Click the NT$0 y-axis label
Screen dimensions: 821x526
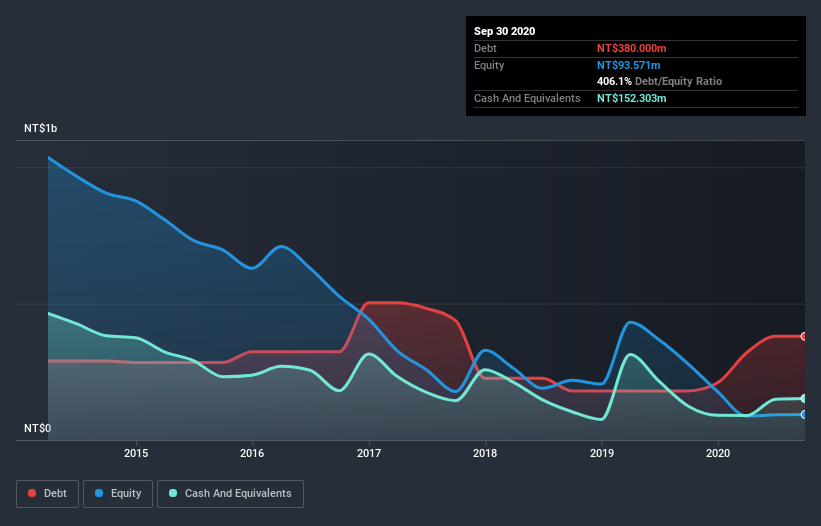point(38,428)
